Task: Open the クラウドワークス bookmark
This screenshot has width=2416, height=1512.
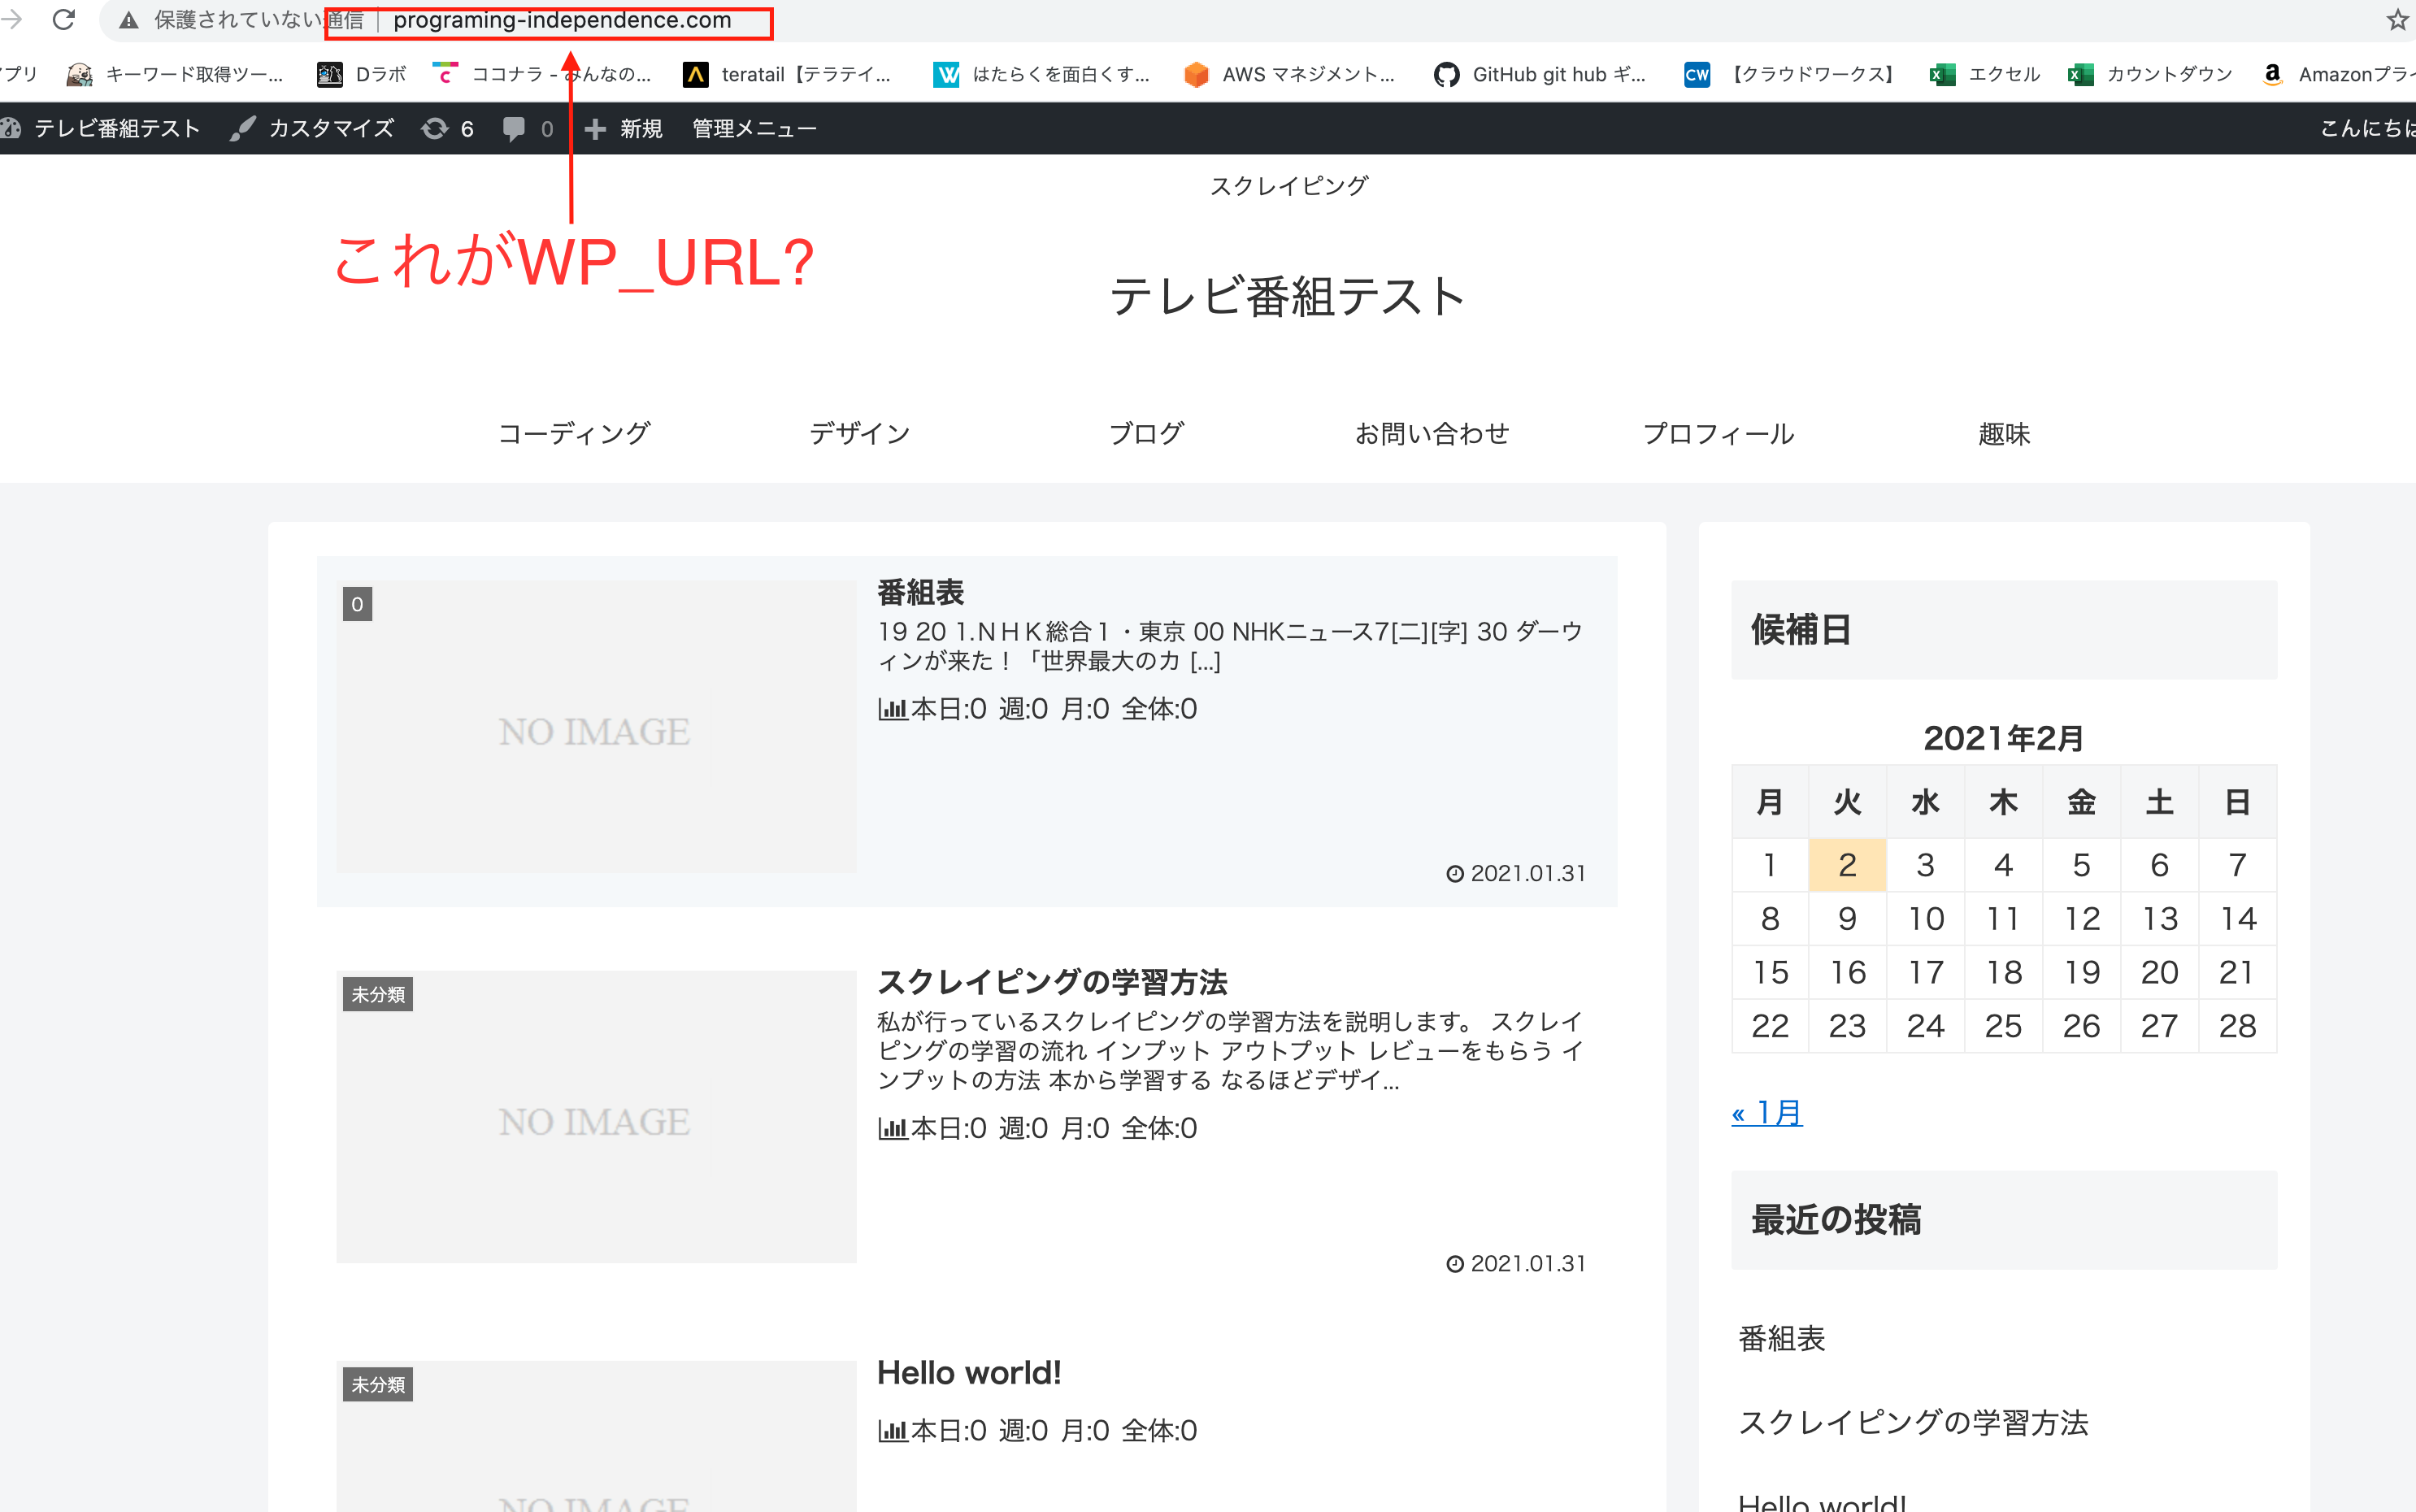Action: tap(1790, 74)
